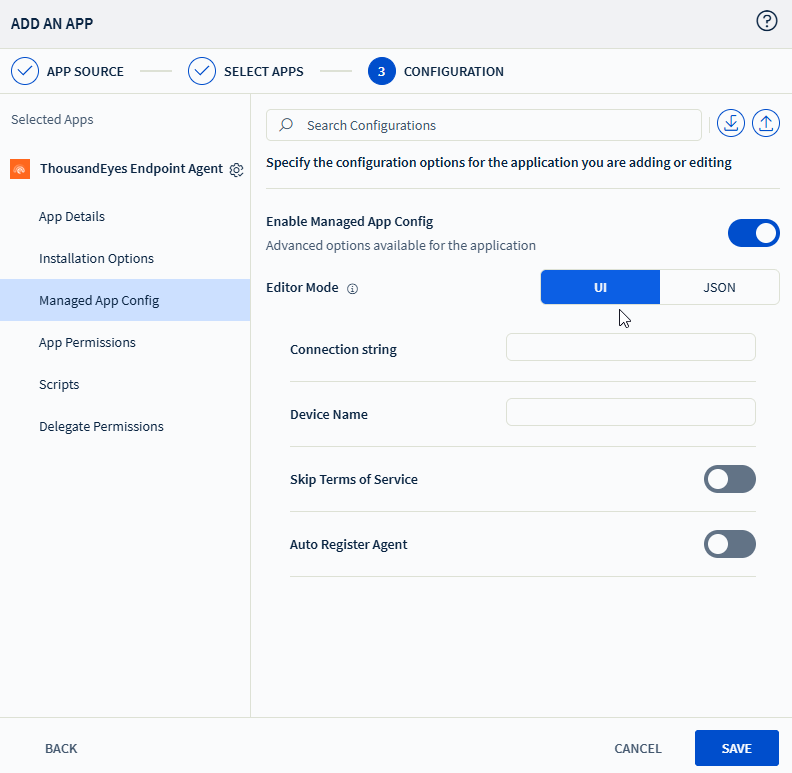Image resolution: width=792 pixels, height=773 pixels.
Task: Click the Connection string input field
Action: [630, 347]
